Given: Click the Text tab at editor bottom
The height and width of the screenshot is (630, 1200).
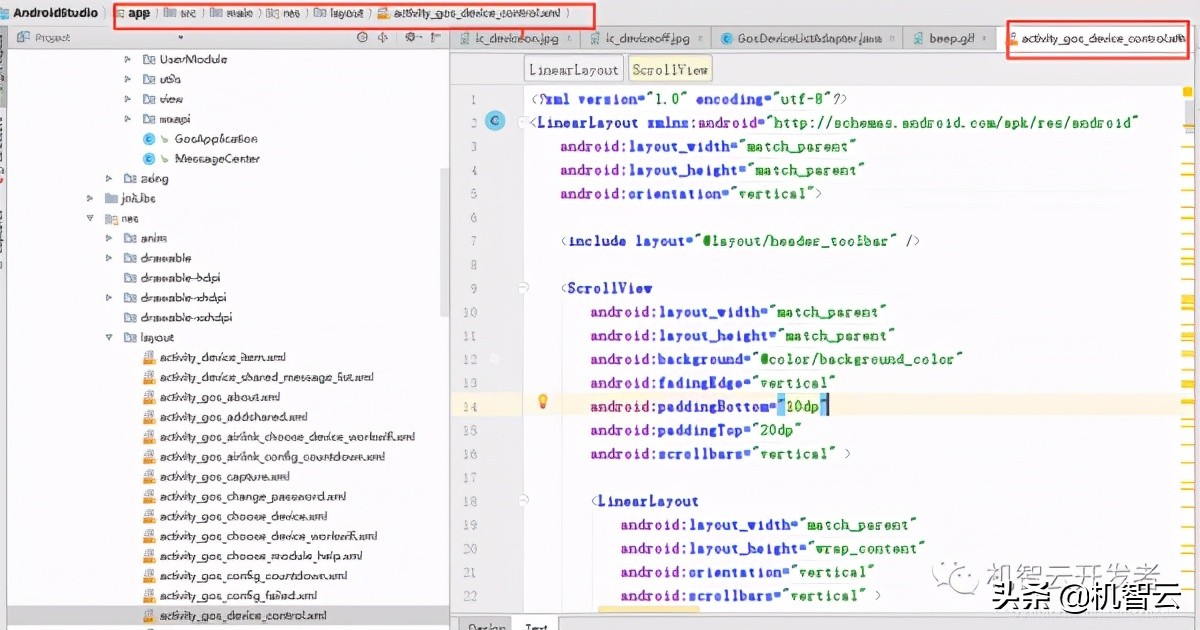Looking at the screenshot, I should coord(536,625).
